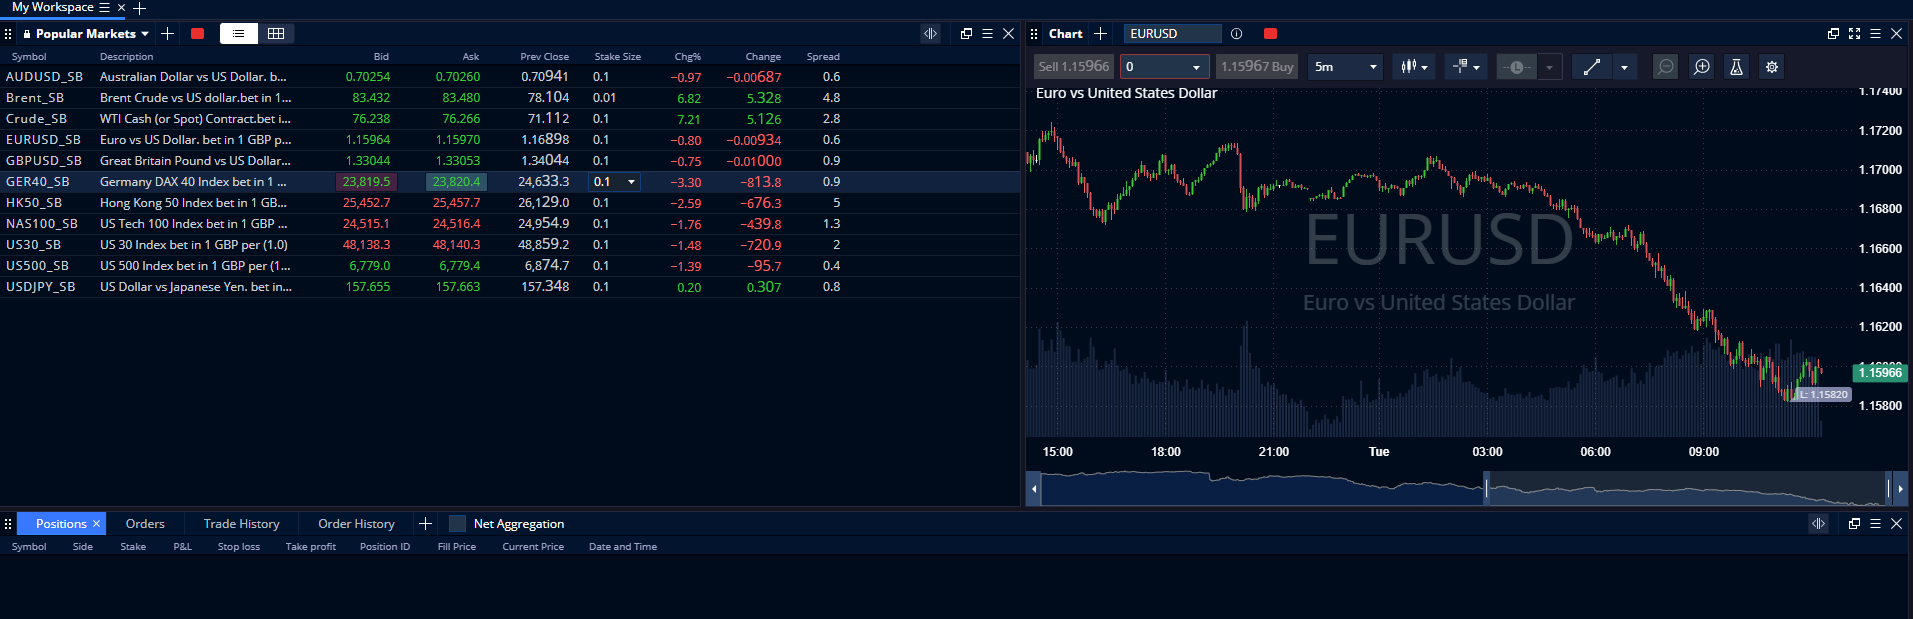Open Chart panel hamburger menu
Image resolution: width=1913 pixels, height=619 pixels.
(x=1875, y=34)
